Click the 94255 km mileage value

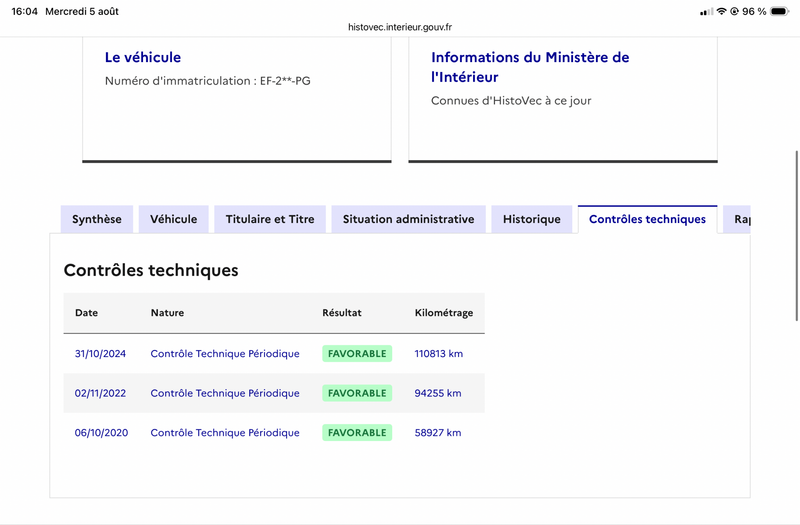point(438,393)
